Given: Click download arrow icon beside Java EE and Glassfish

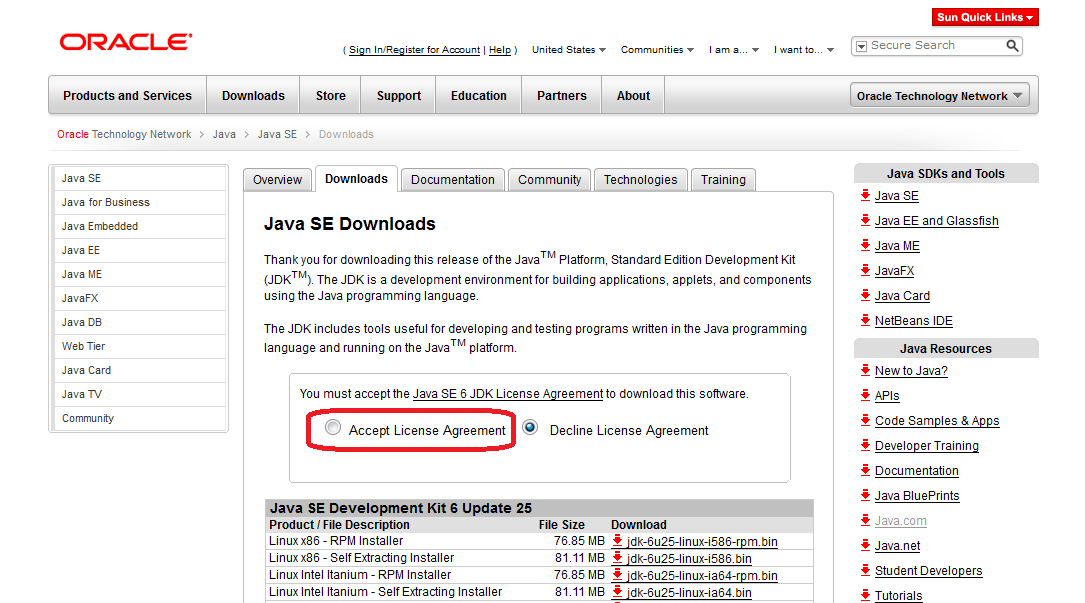Looking at the screenshot, I should [865, 220].
